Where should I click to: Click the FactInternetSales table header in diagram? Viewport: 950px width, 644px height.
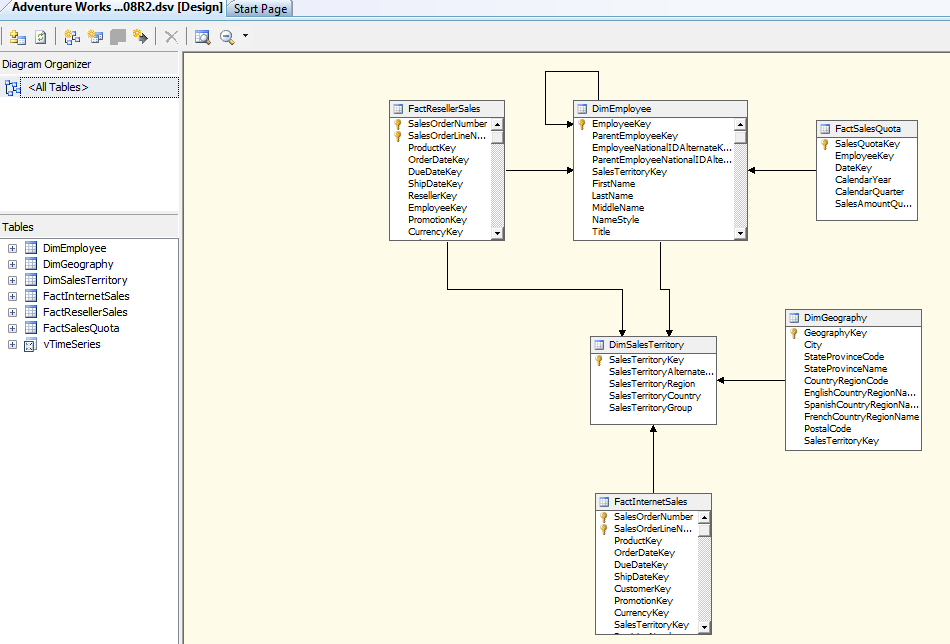[653, 502]
